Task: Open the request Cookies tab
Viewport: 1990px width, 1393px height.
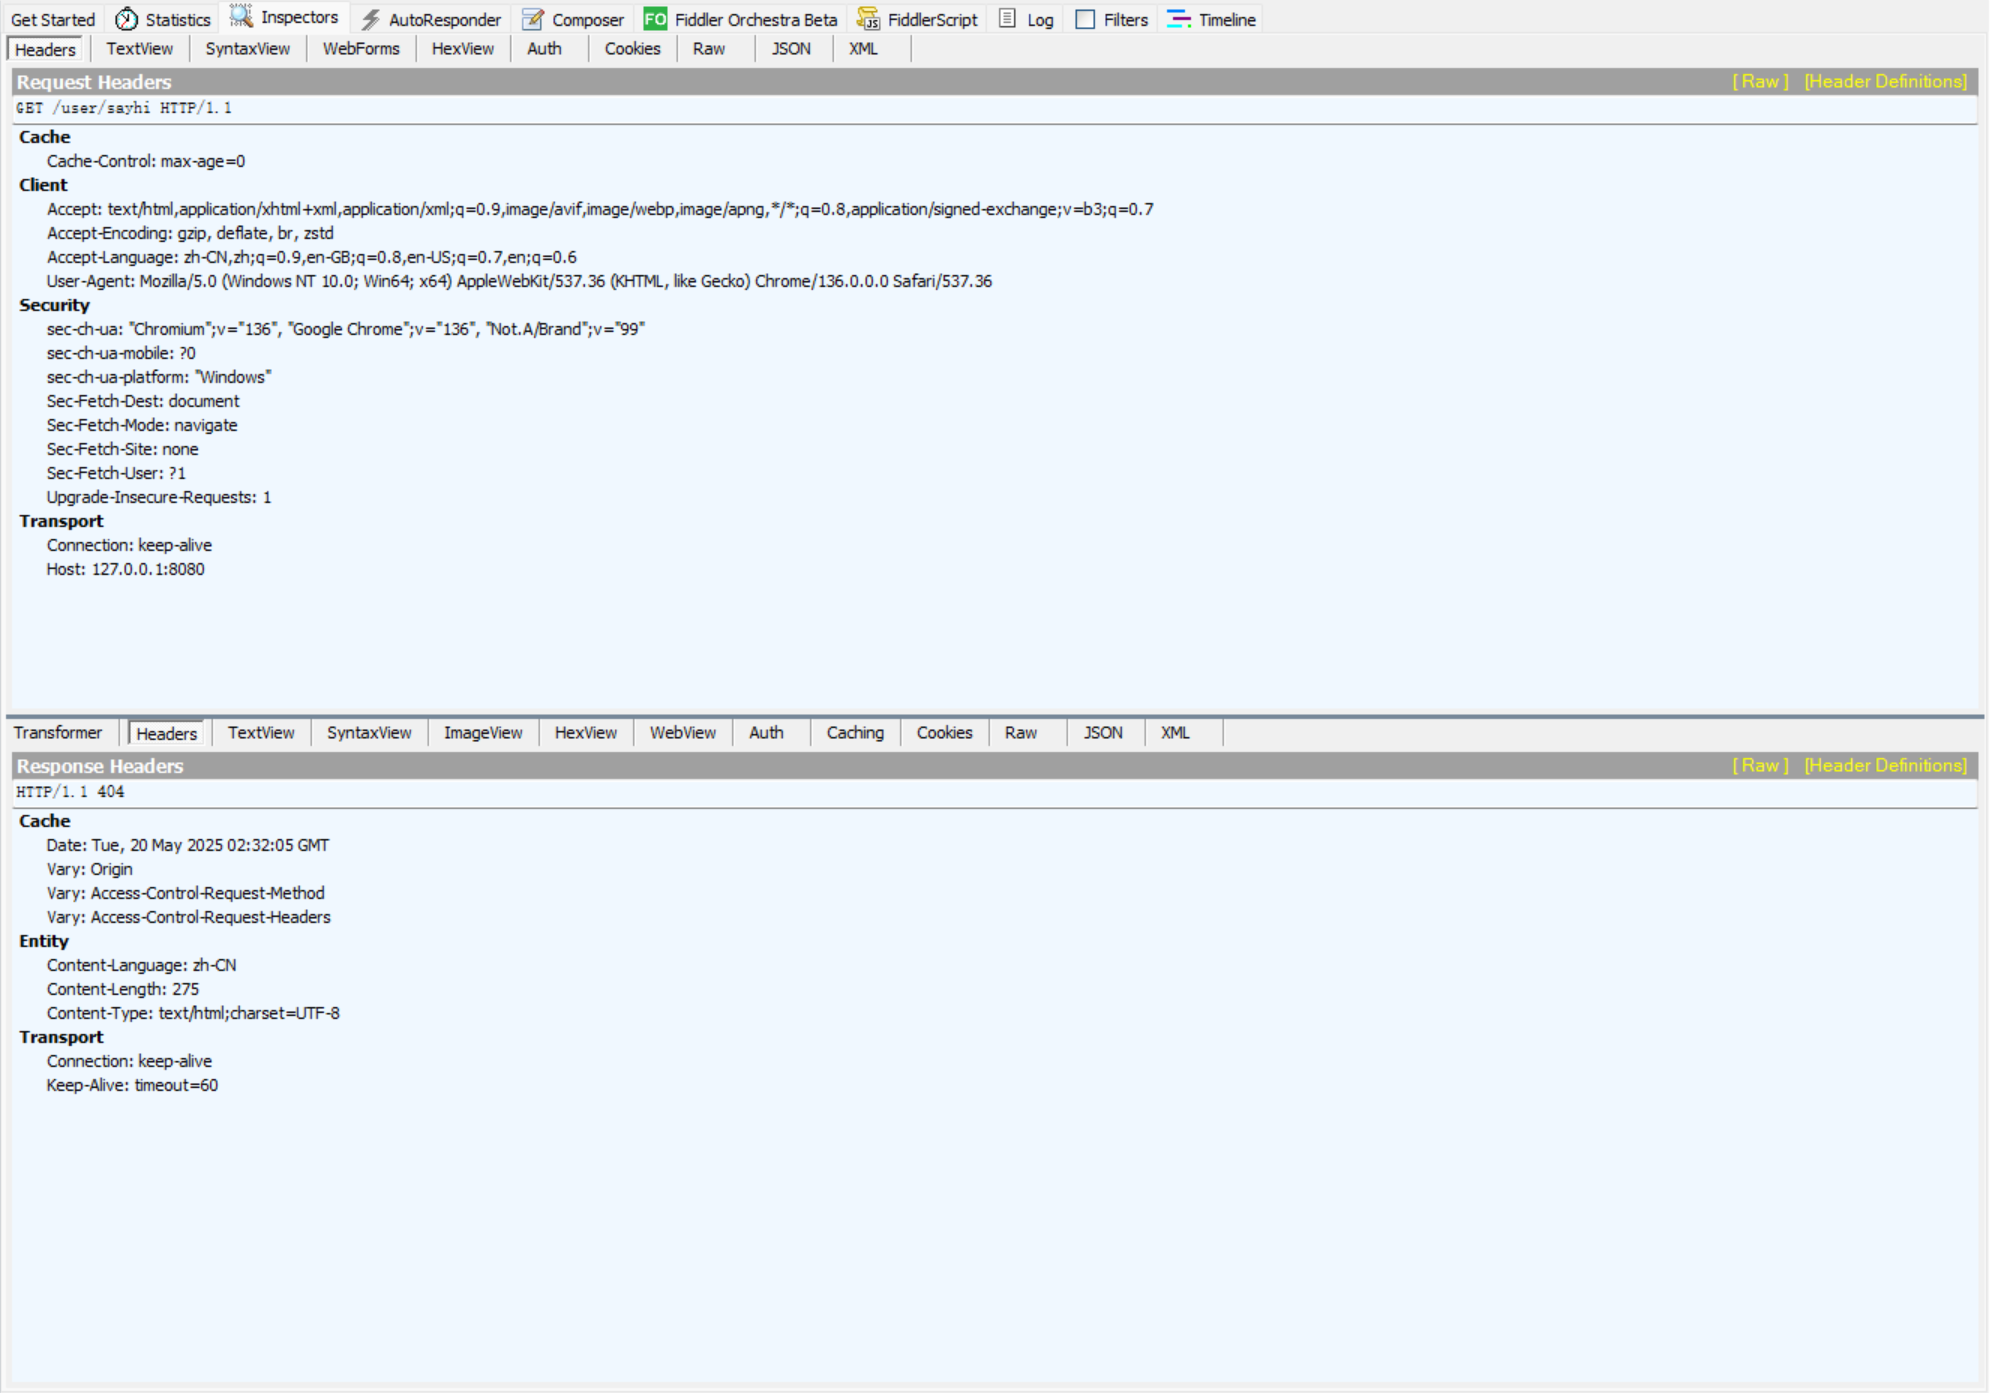Action: (x=632, y=49)
